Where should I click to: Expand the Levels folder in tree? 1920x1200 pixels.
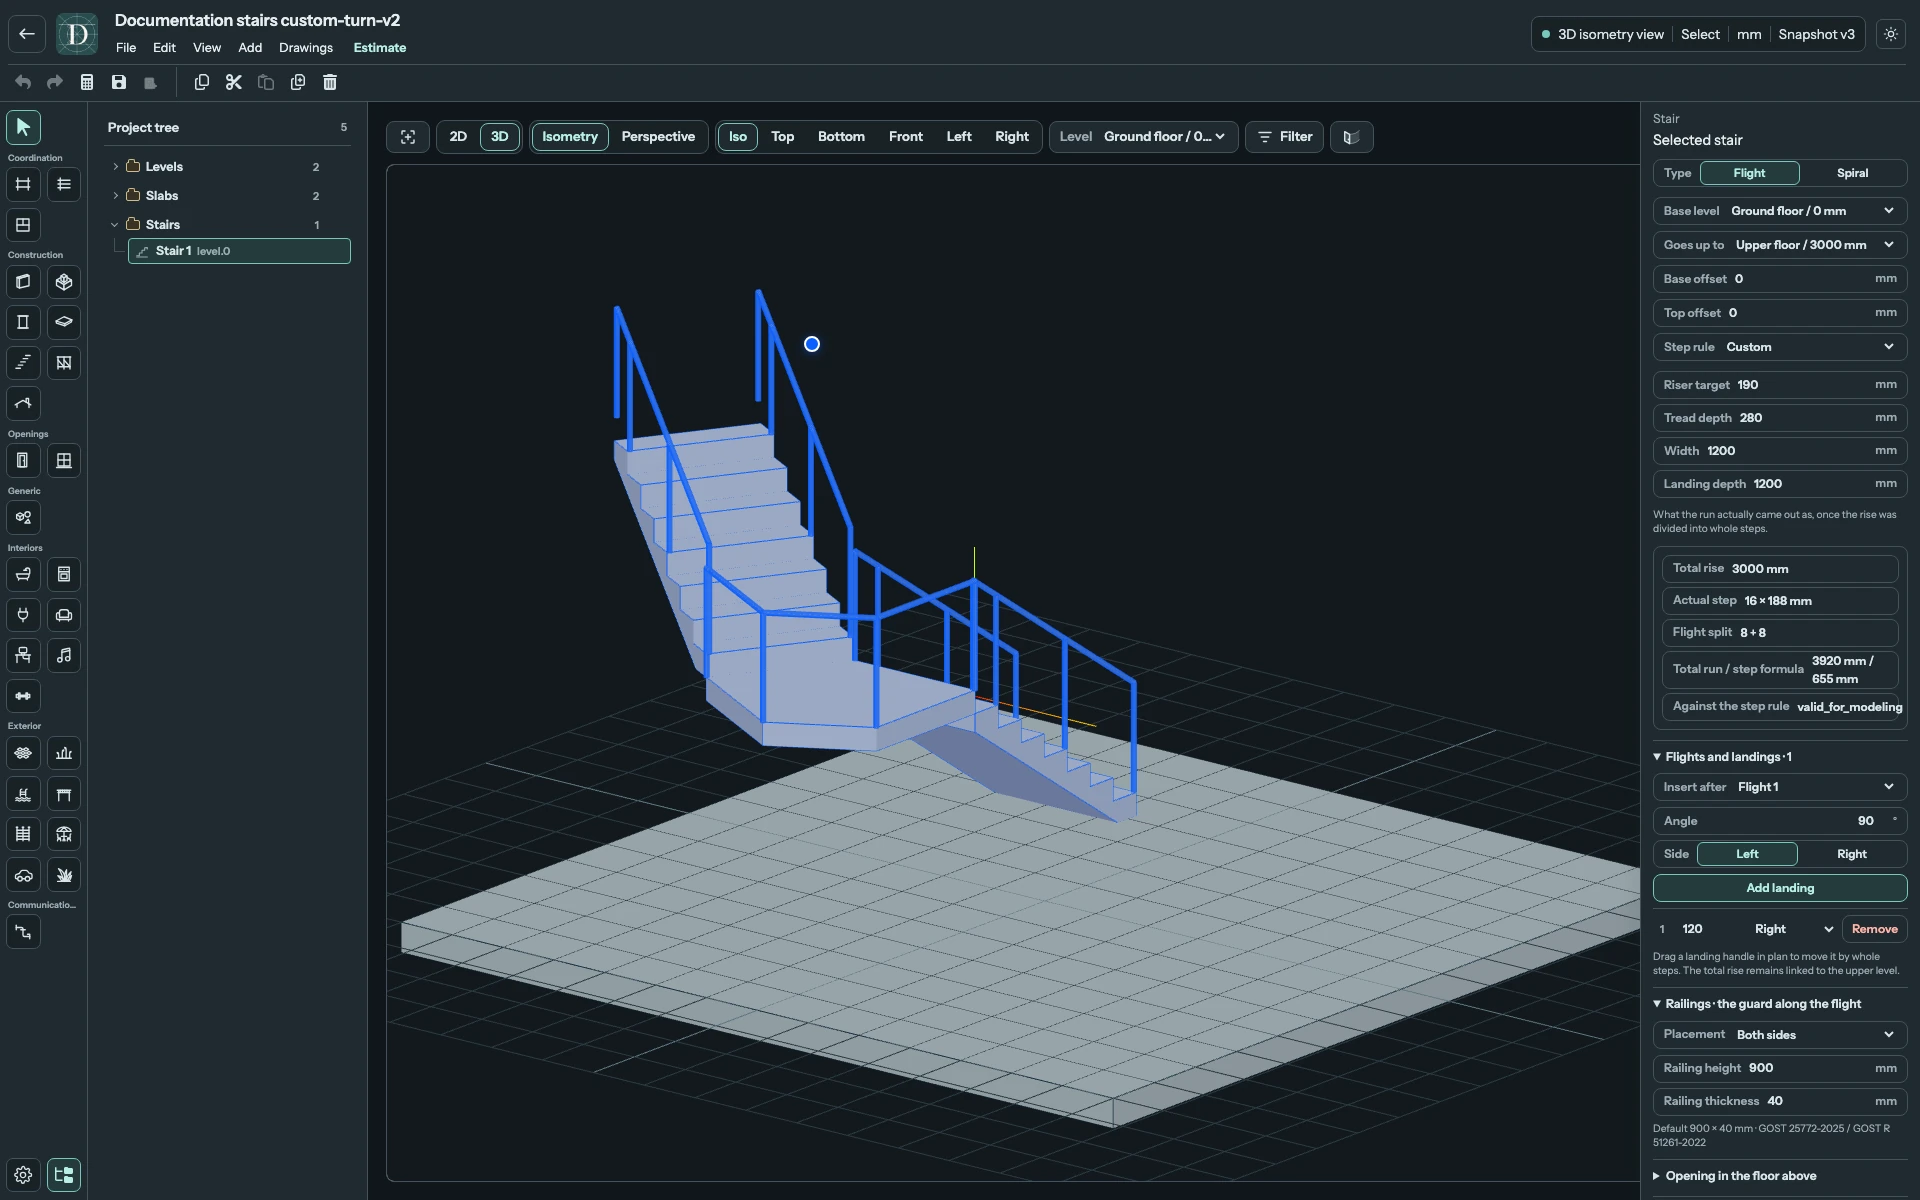click(x=115, y=167)
